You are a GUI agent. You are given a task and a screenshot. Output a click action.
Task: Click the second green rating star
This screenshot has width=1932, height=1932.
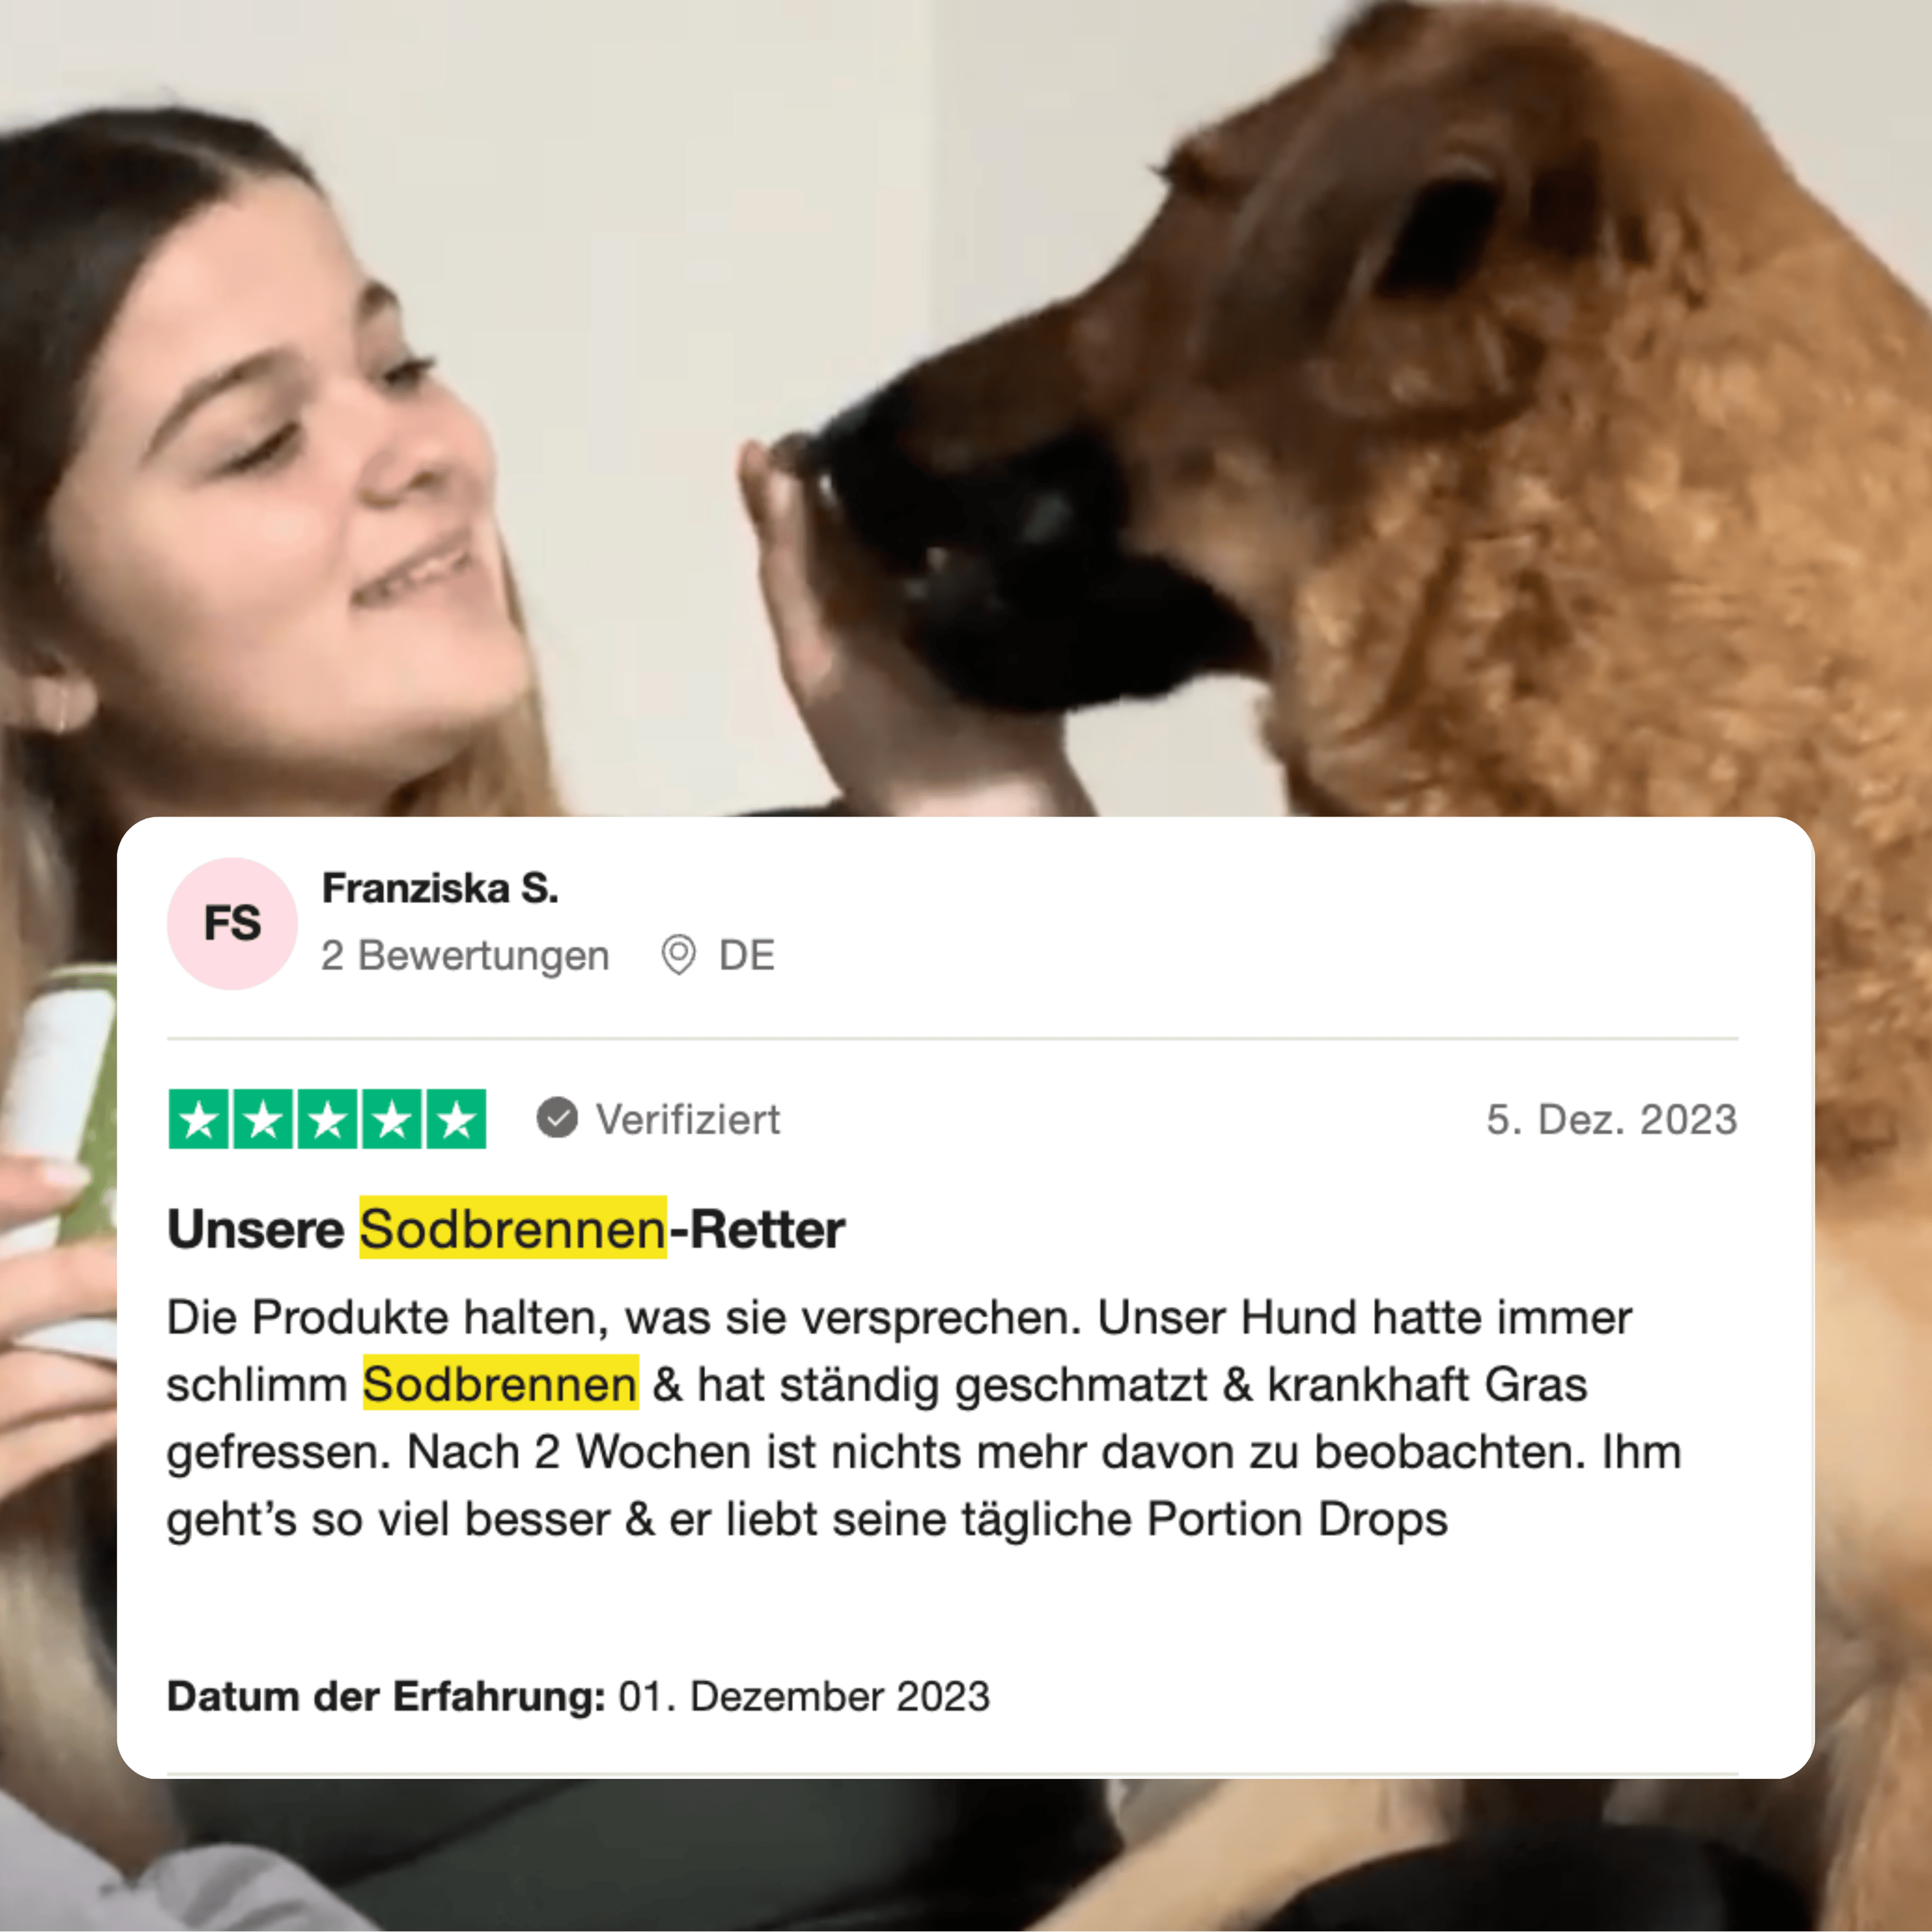pyautogui.click(x=264, y=1119)
